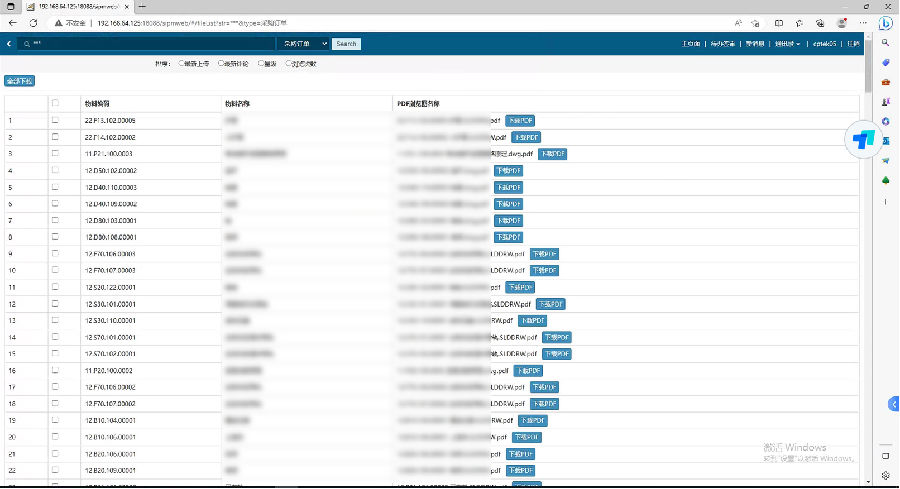Open the tab actions icon at window top-left

(10, 6)
